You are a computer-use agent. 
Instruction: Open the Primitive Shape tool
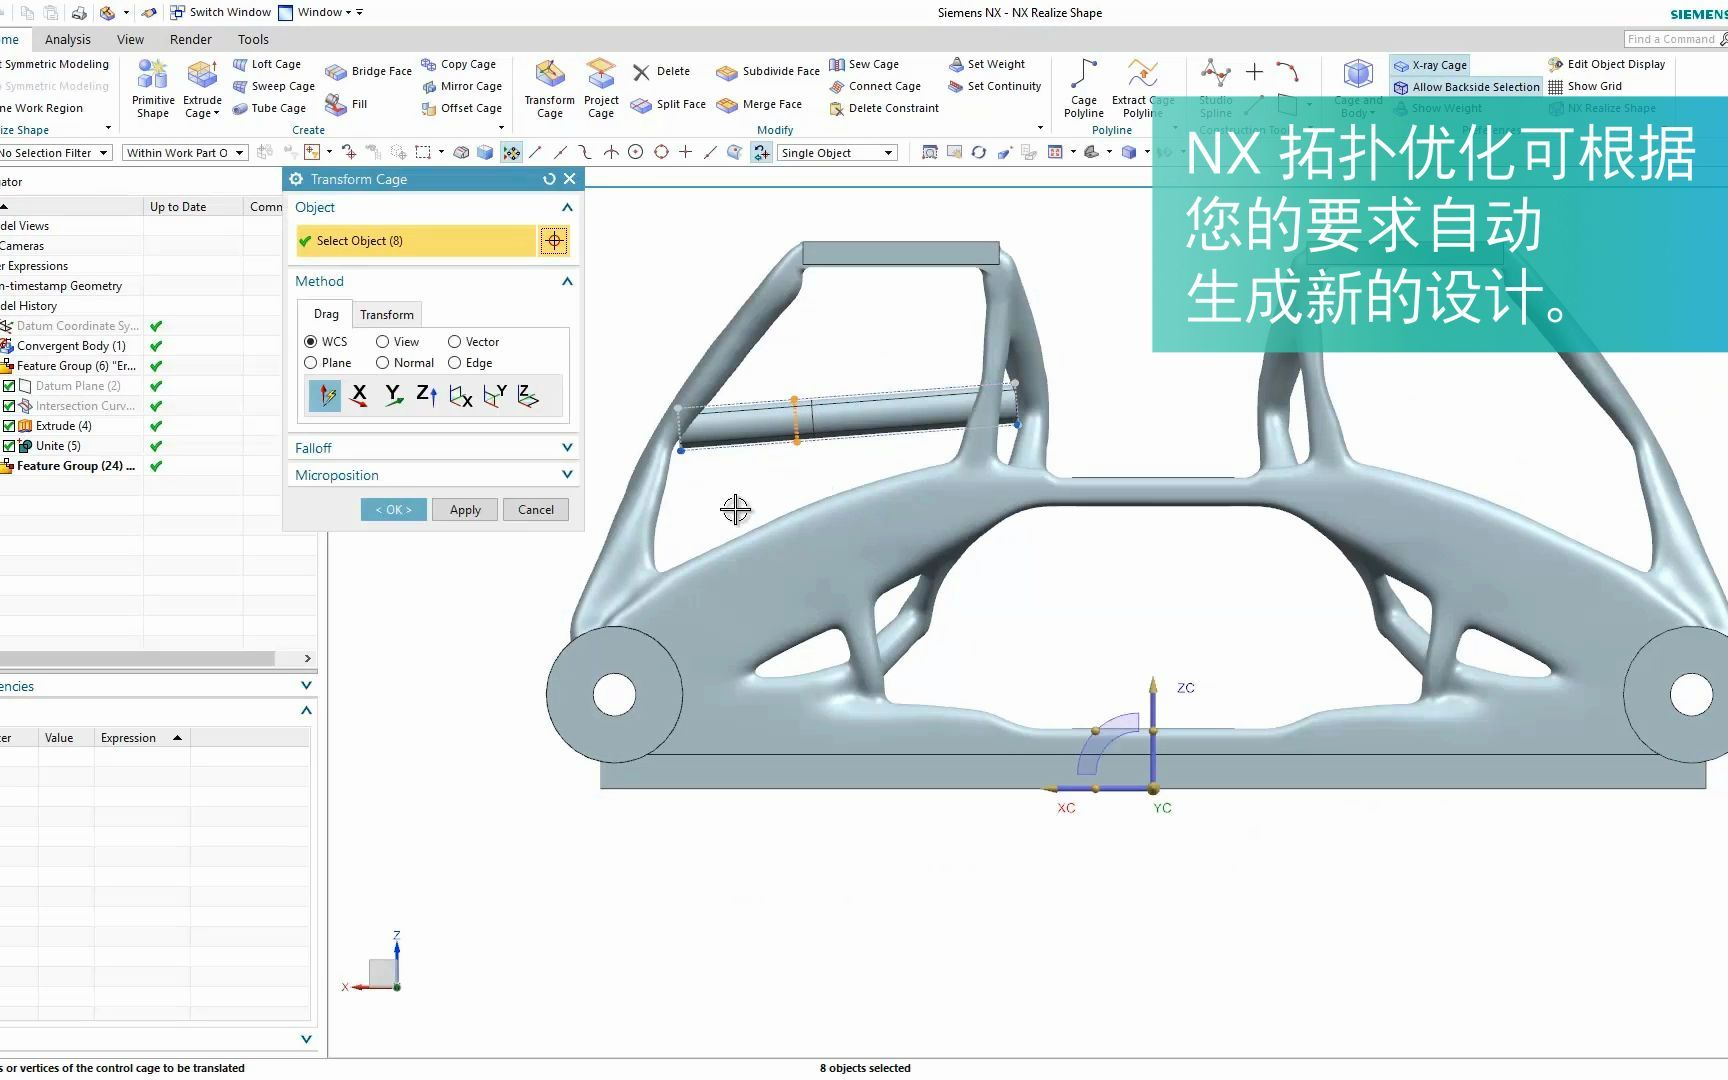click(x=153, y=88)
